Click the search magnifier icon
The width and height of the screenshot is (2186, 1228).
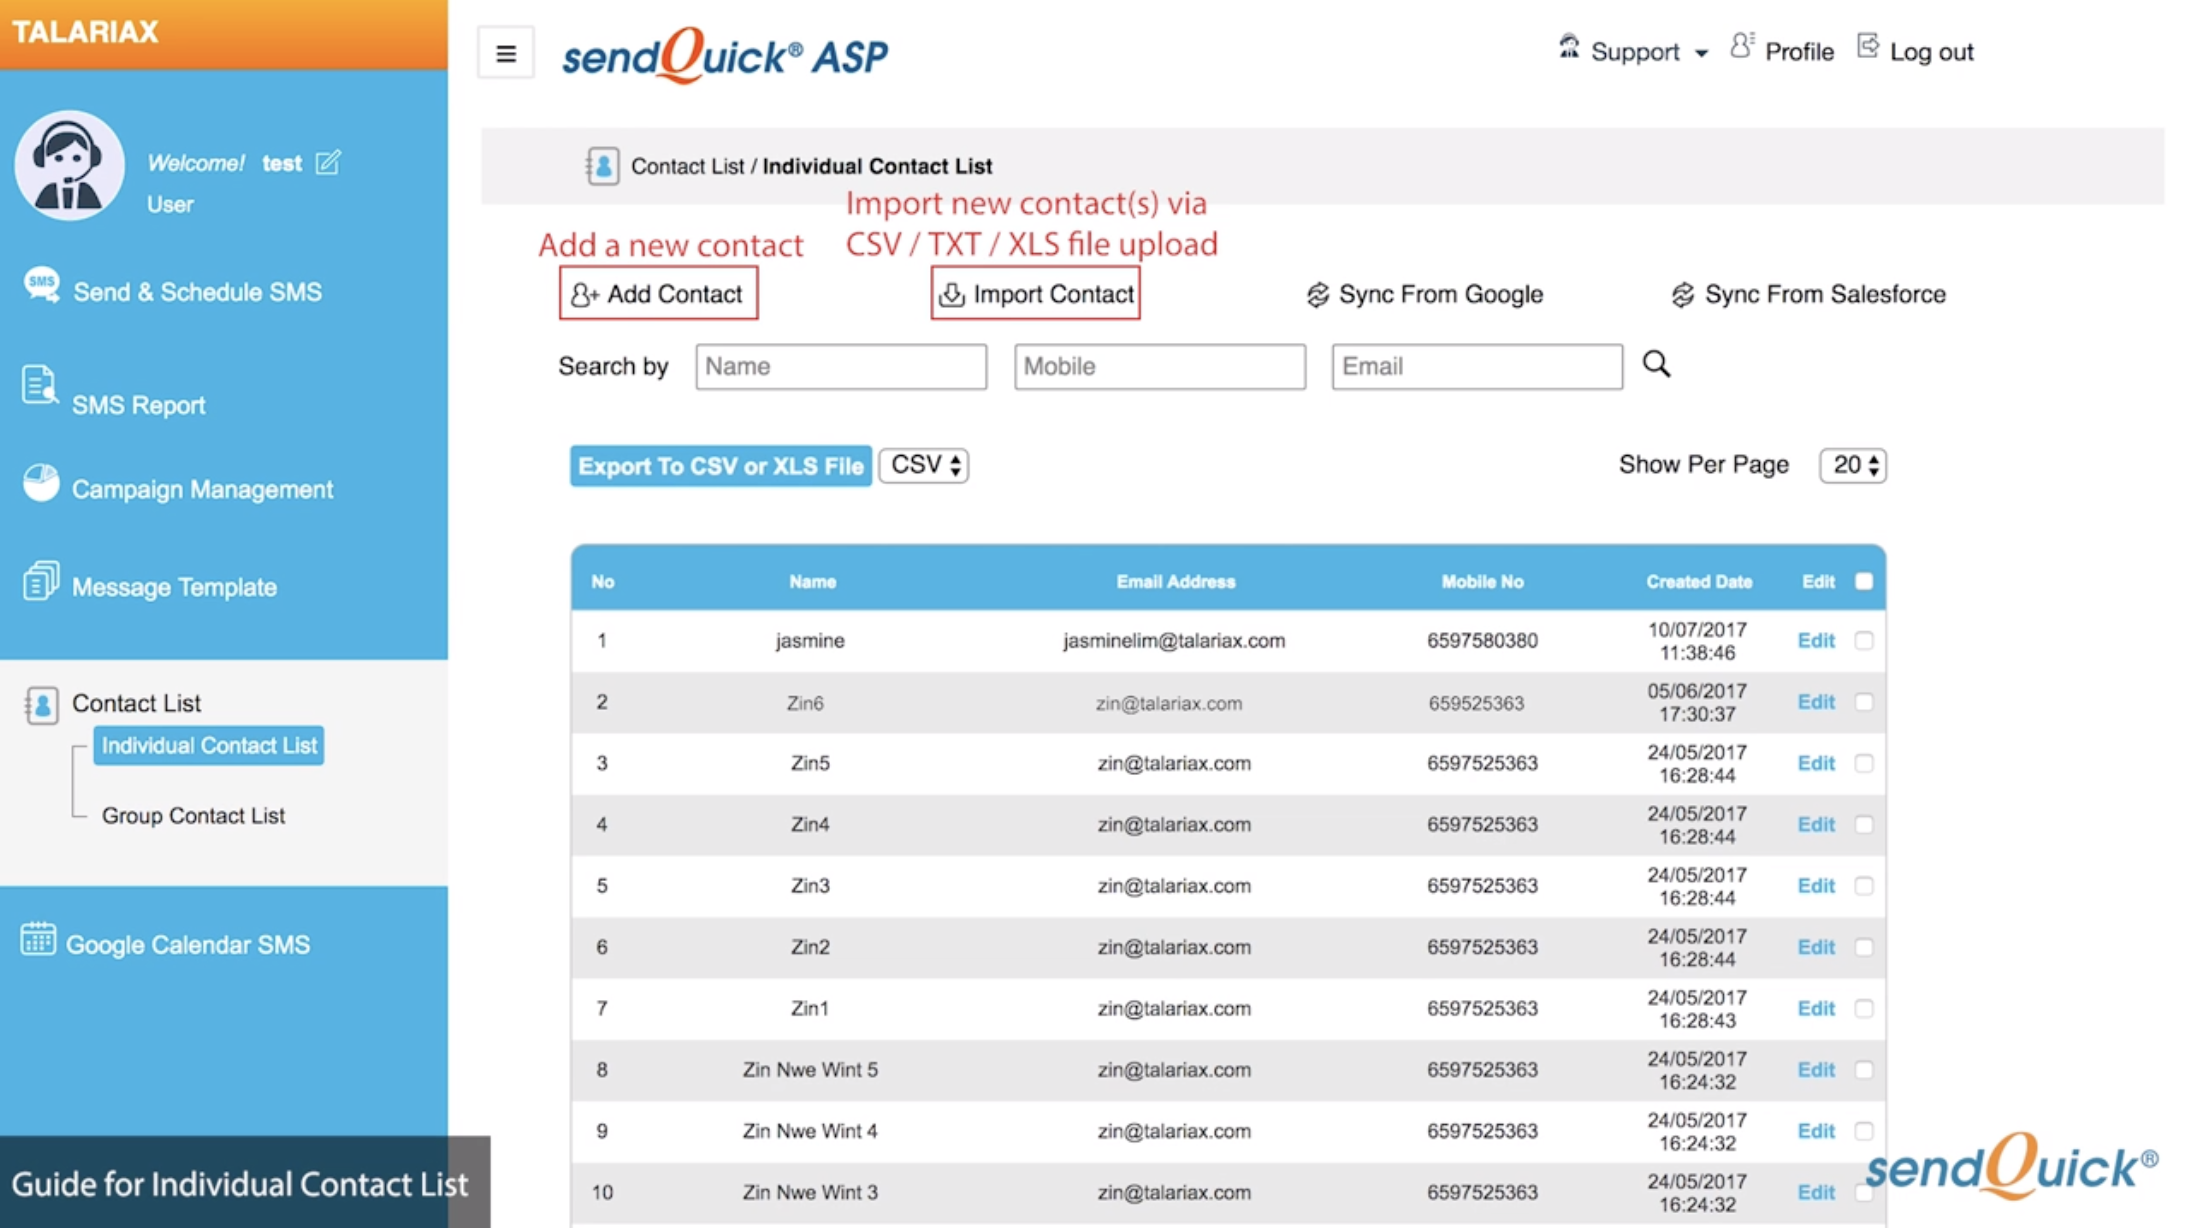(x=1656, y=364)
